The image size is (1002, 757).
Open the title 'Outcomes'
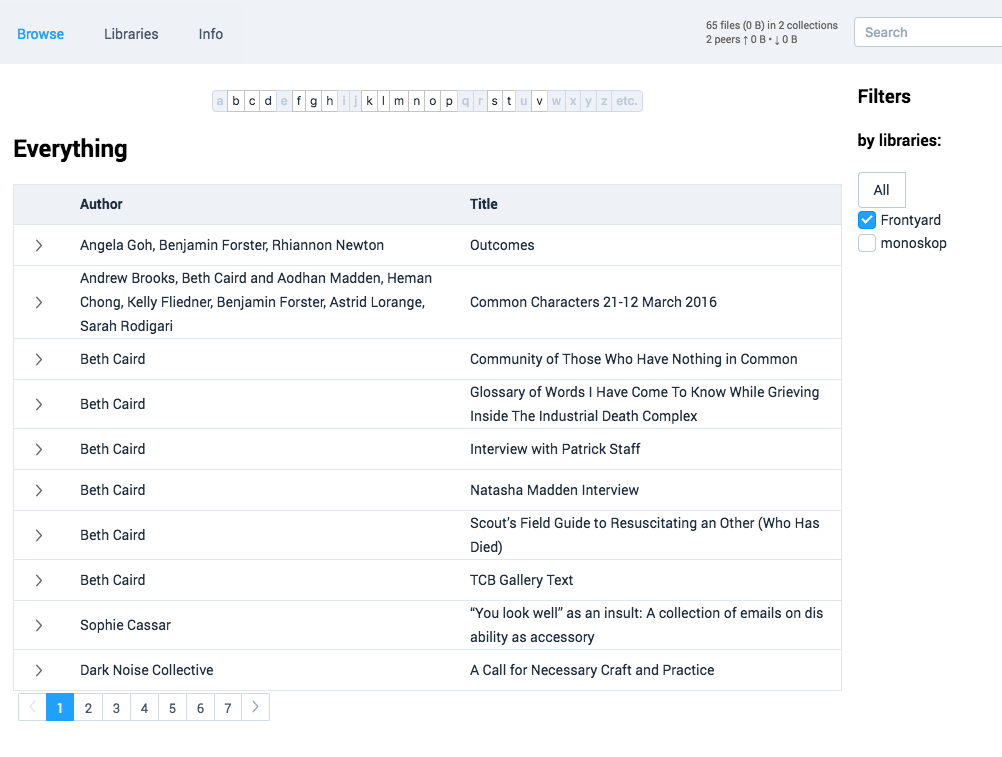[x=502, y=245]
